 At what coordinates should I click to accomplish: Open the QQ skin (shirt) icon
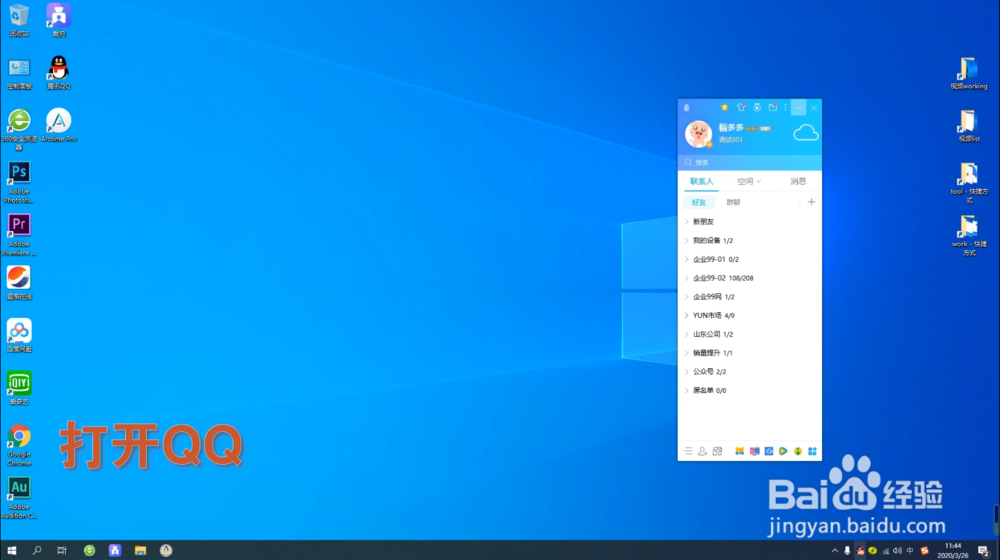[x=741, y=108]
